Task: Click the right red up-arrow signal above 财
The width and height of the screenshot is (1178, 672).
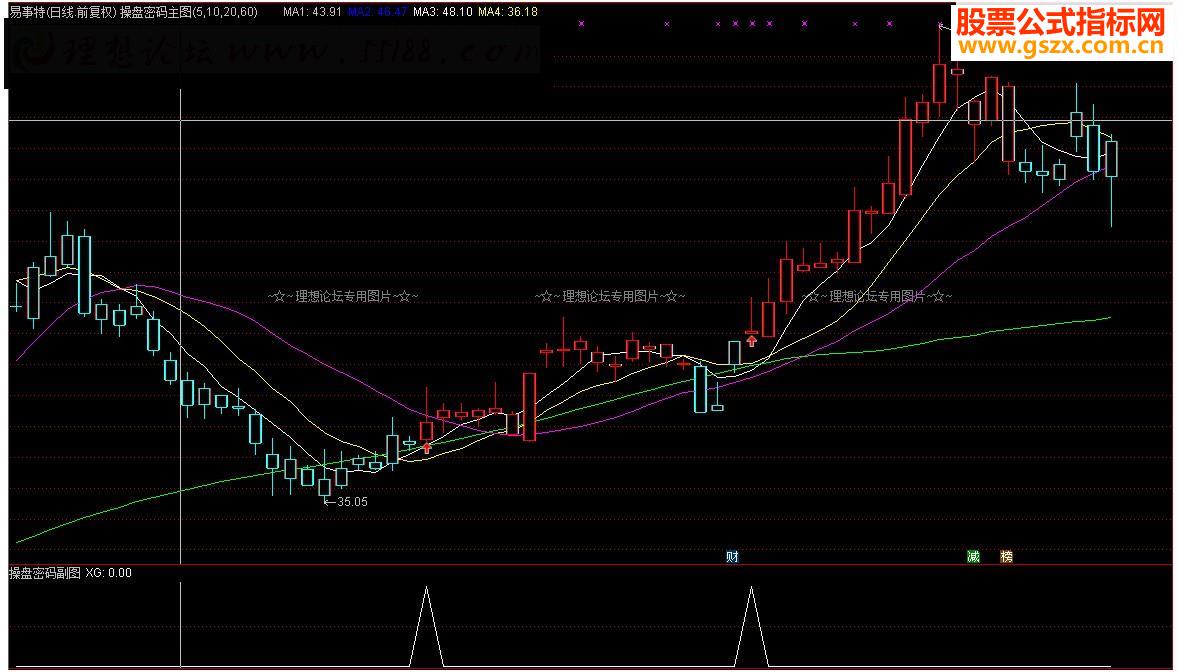Action: pyautogui.click(x=751, y=341)
